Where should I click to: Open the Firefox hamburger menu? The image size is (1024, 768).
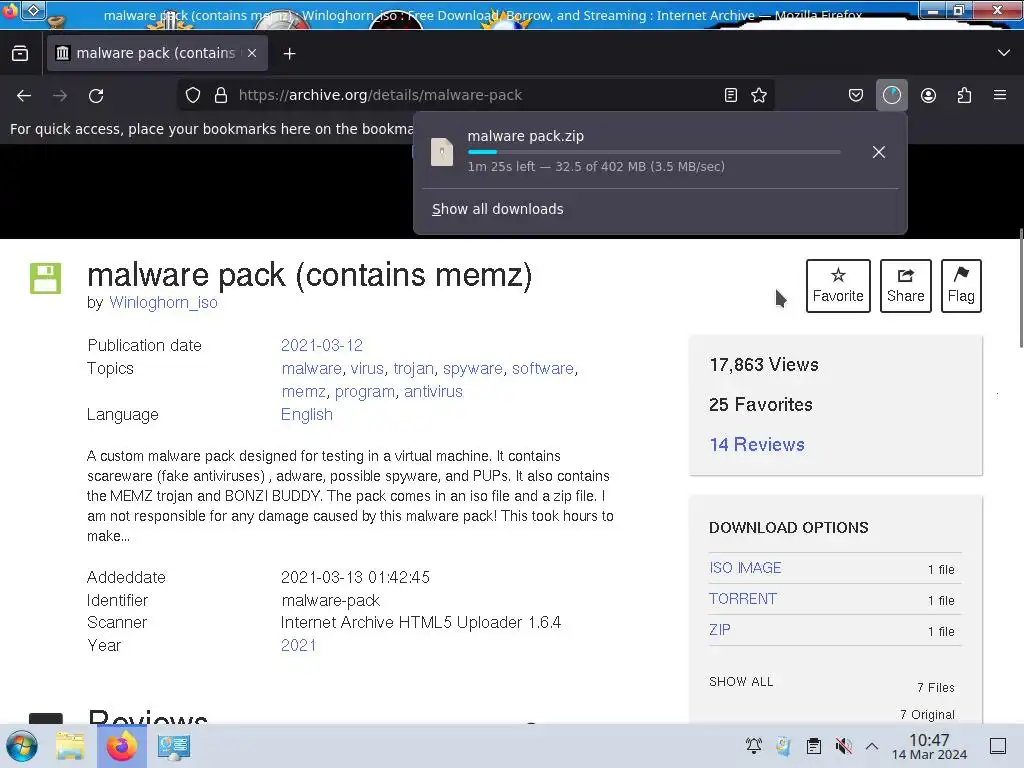click(1000, 95)
